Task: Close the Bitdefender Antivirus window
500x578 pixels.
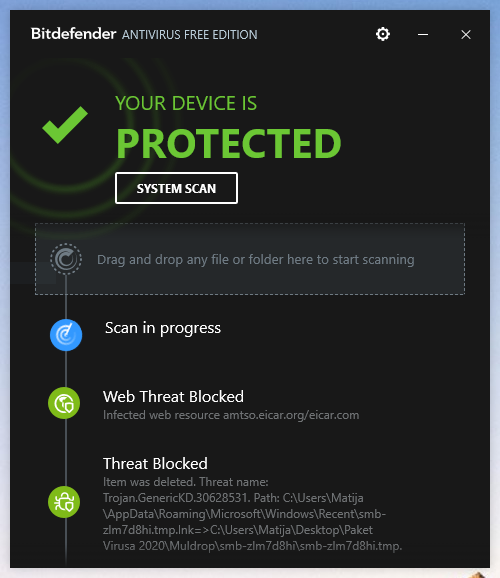Action: 466,35
